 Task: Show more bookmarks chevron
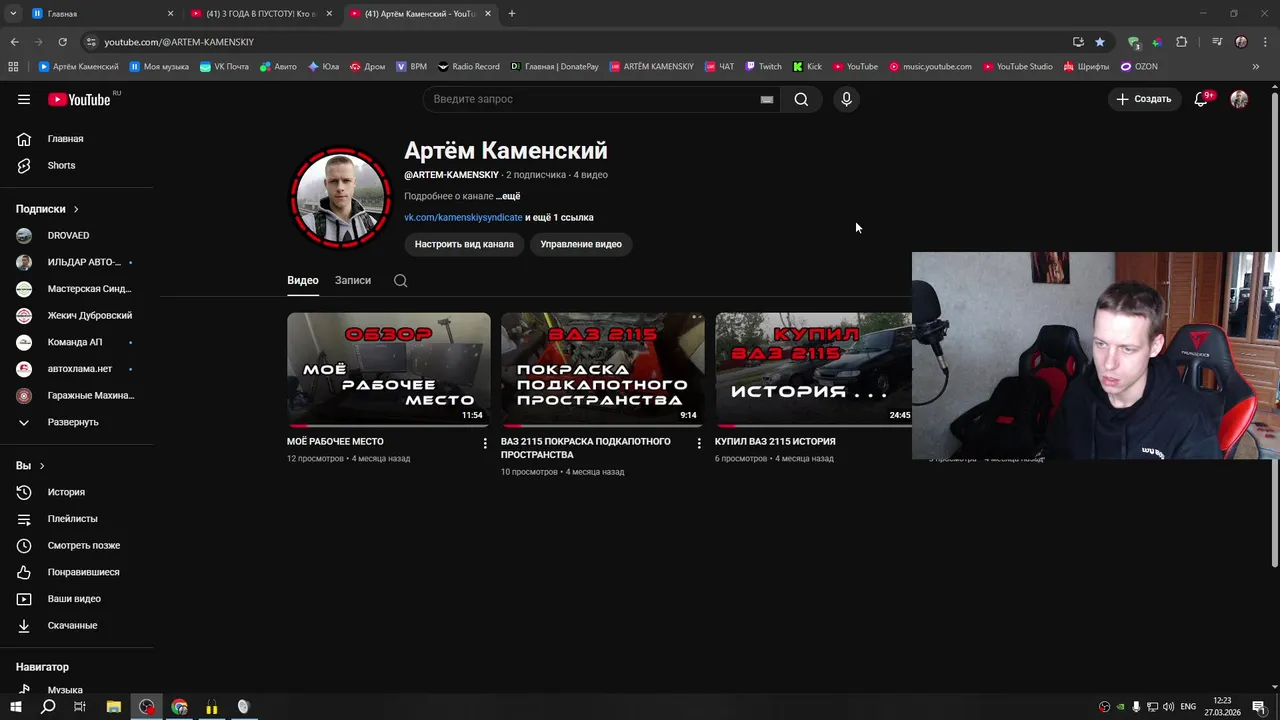click(1256, 67)
